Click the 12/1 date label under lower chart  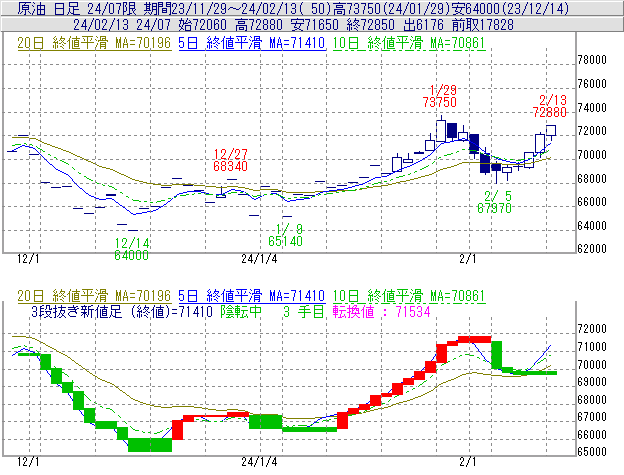28,462
